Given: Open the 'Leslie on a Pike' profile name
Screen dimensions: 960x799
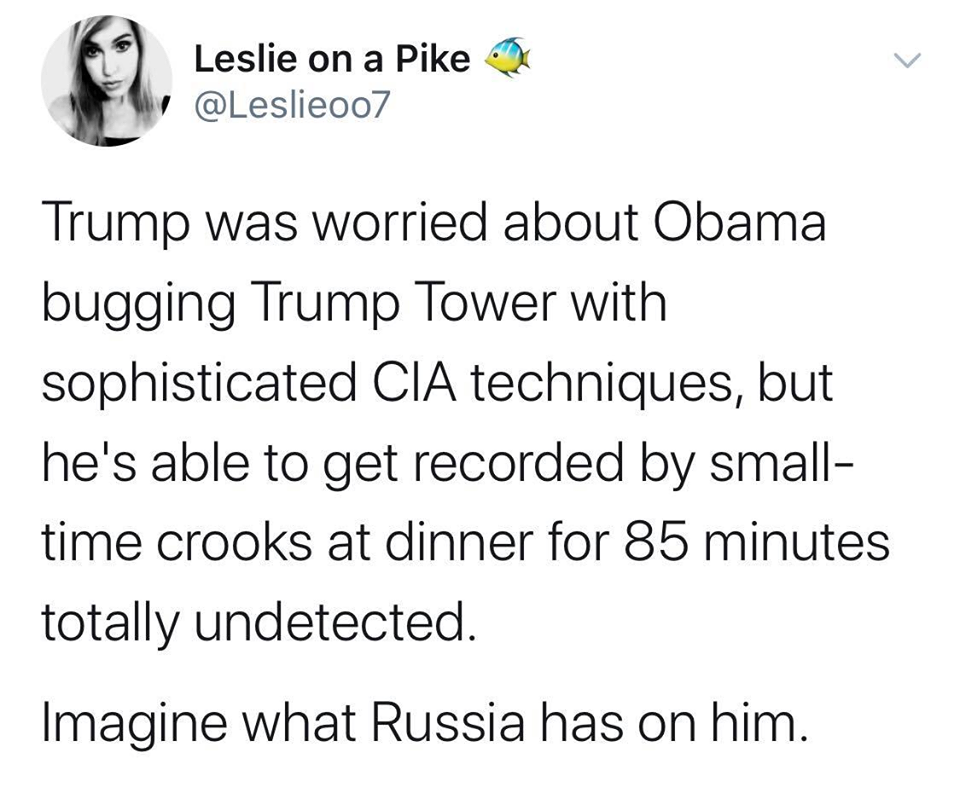Looking at the screenshot, I should click(x=331, y=59).
